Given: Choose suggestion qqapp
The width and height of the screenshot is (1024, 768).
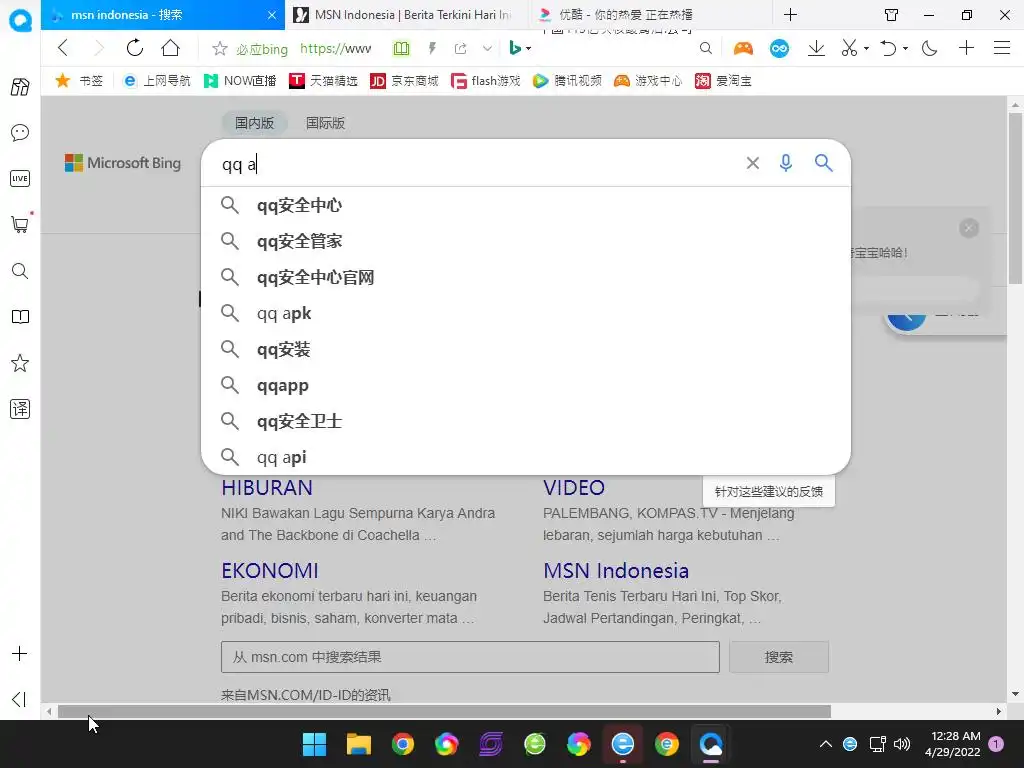Looking at the screenshot, I should [526, 385].
